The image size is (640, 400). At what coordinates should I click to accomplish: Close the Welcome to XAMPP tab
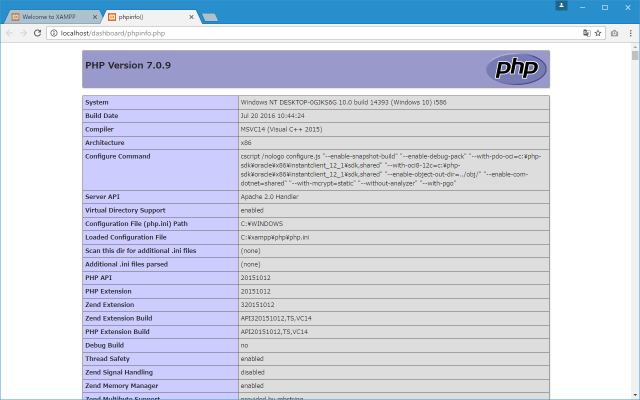tap(95, 17)
